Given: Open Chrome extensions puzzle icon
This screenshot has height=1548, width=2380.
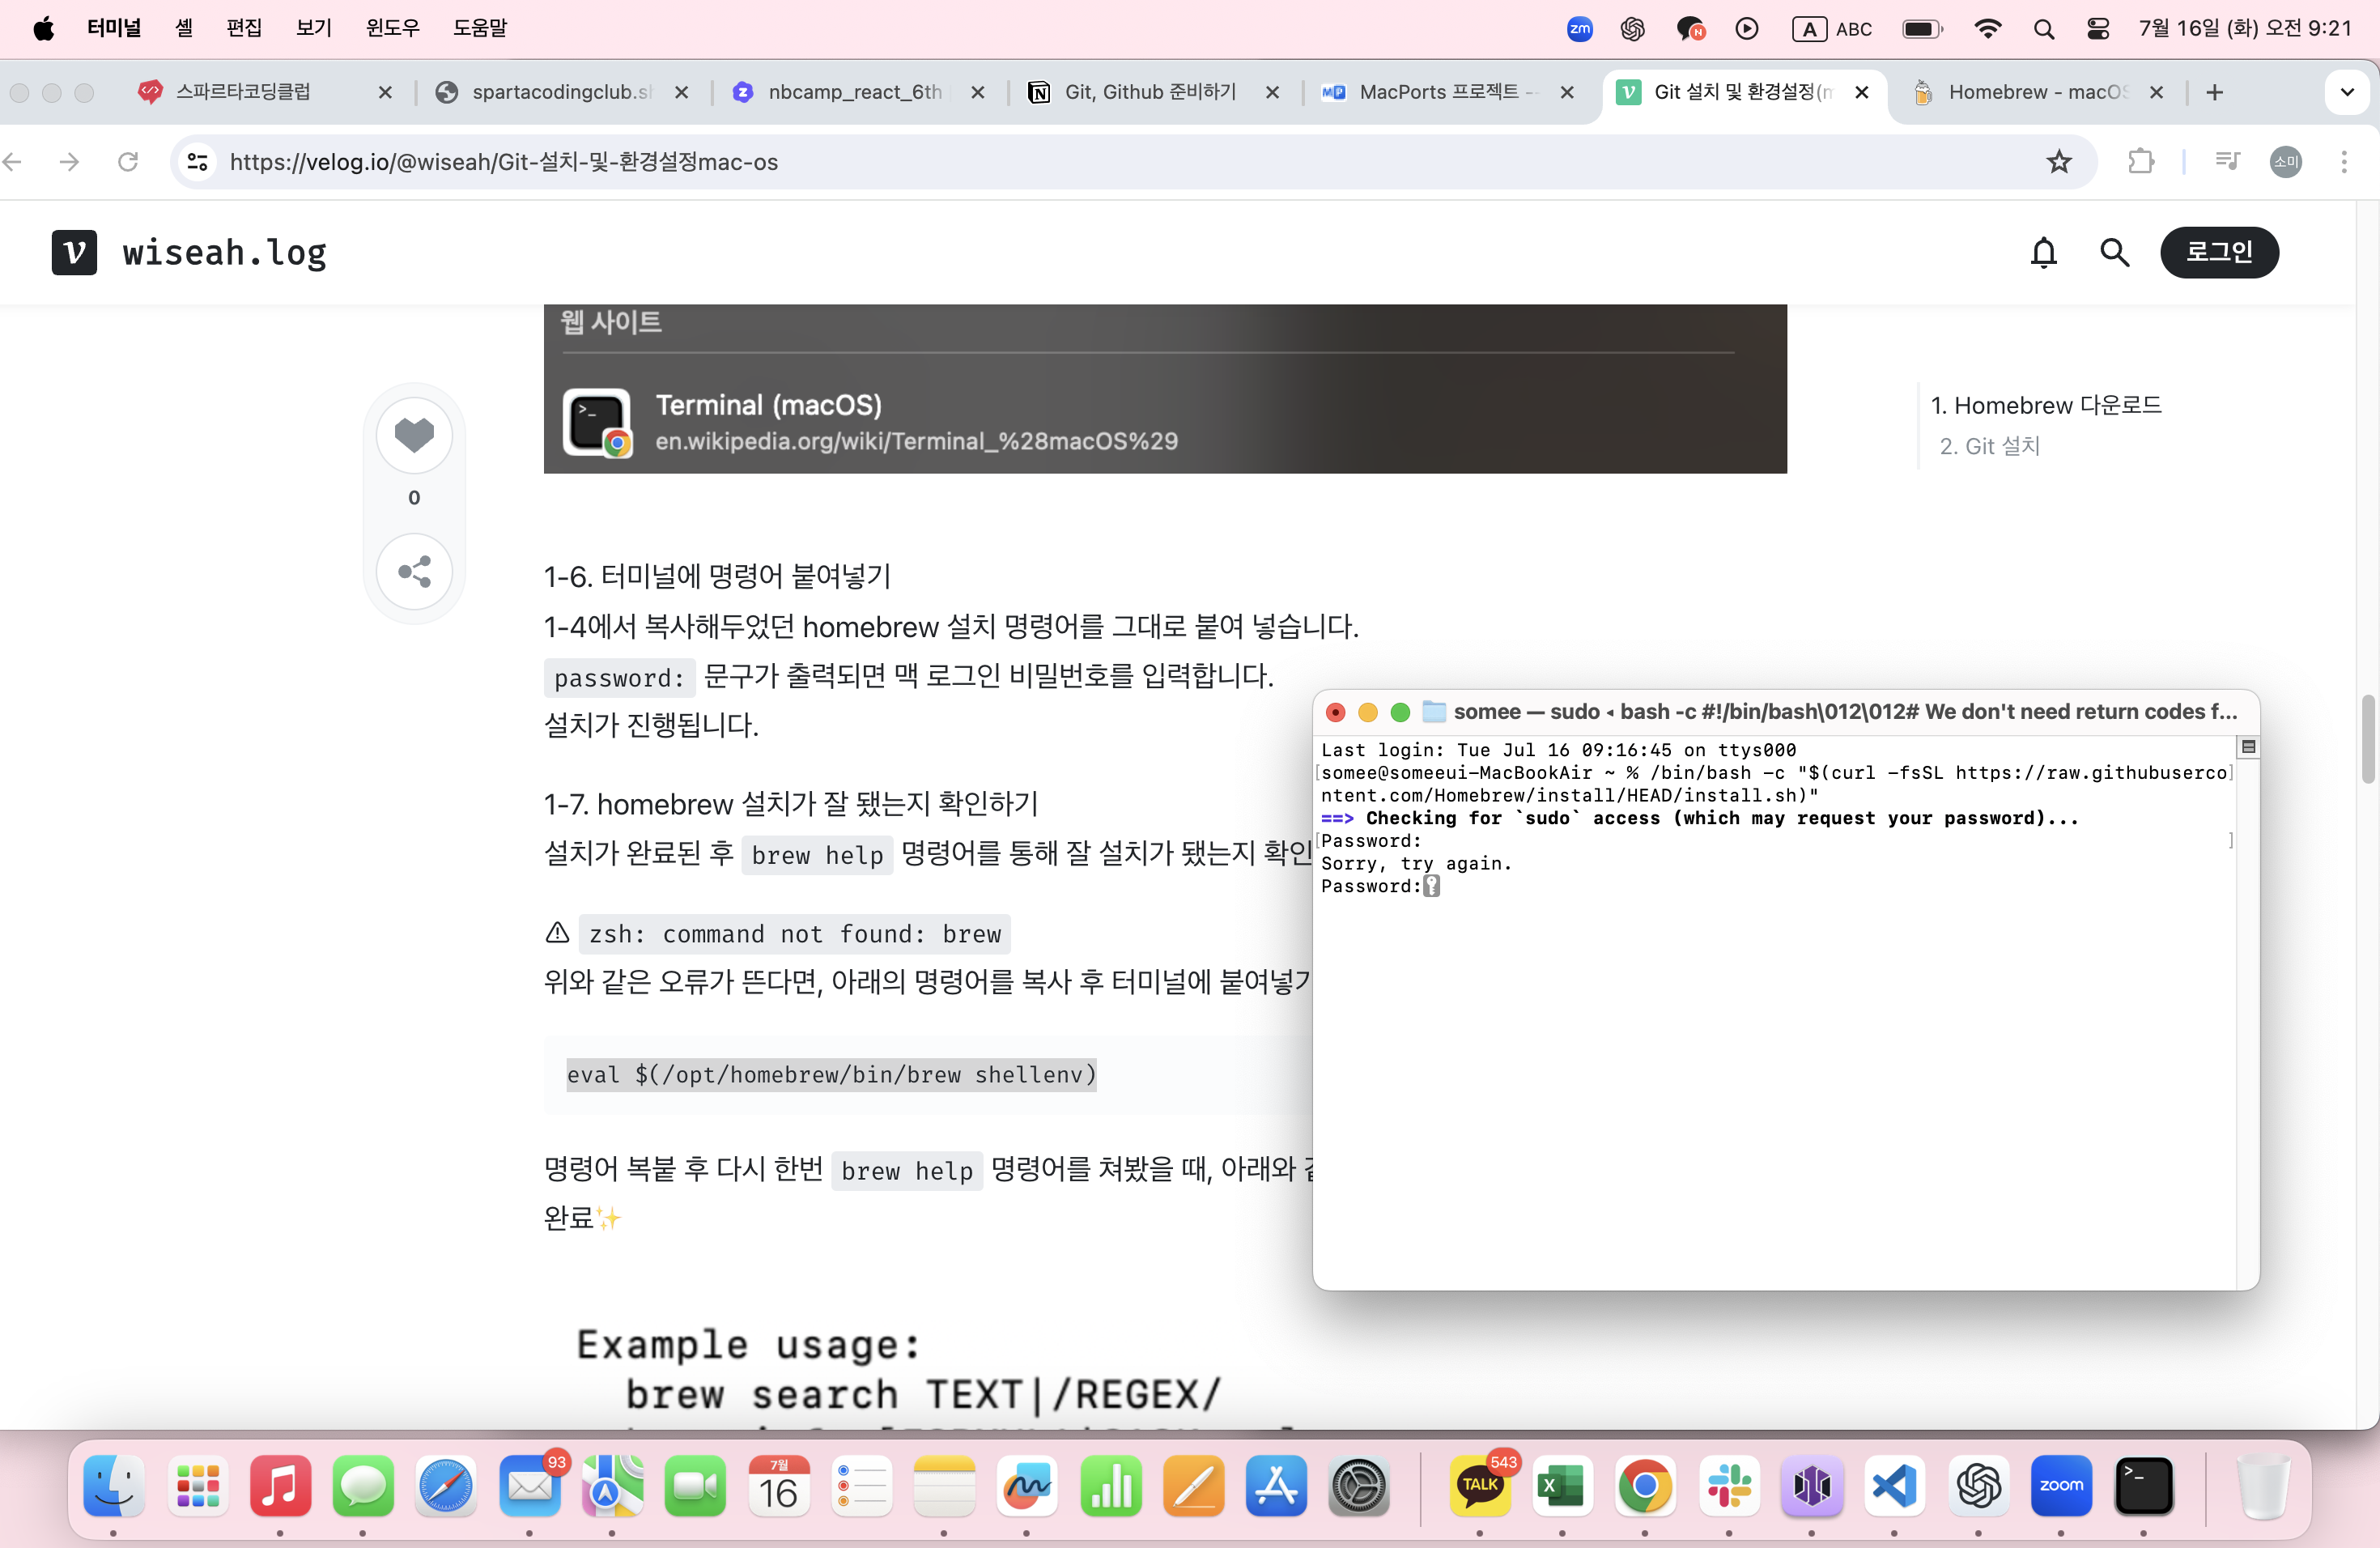Looking at the screenshot, I should 2141,161.
